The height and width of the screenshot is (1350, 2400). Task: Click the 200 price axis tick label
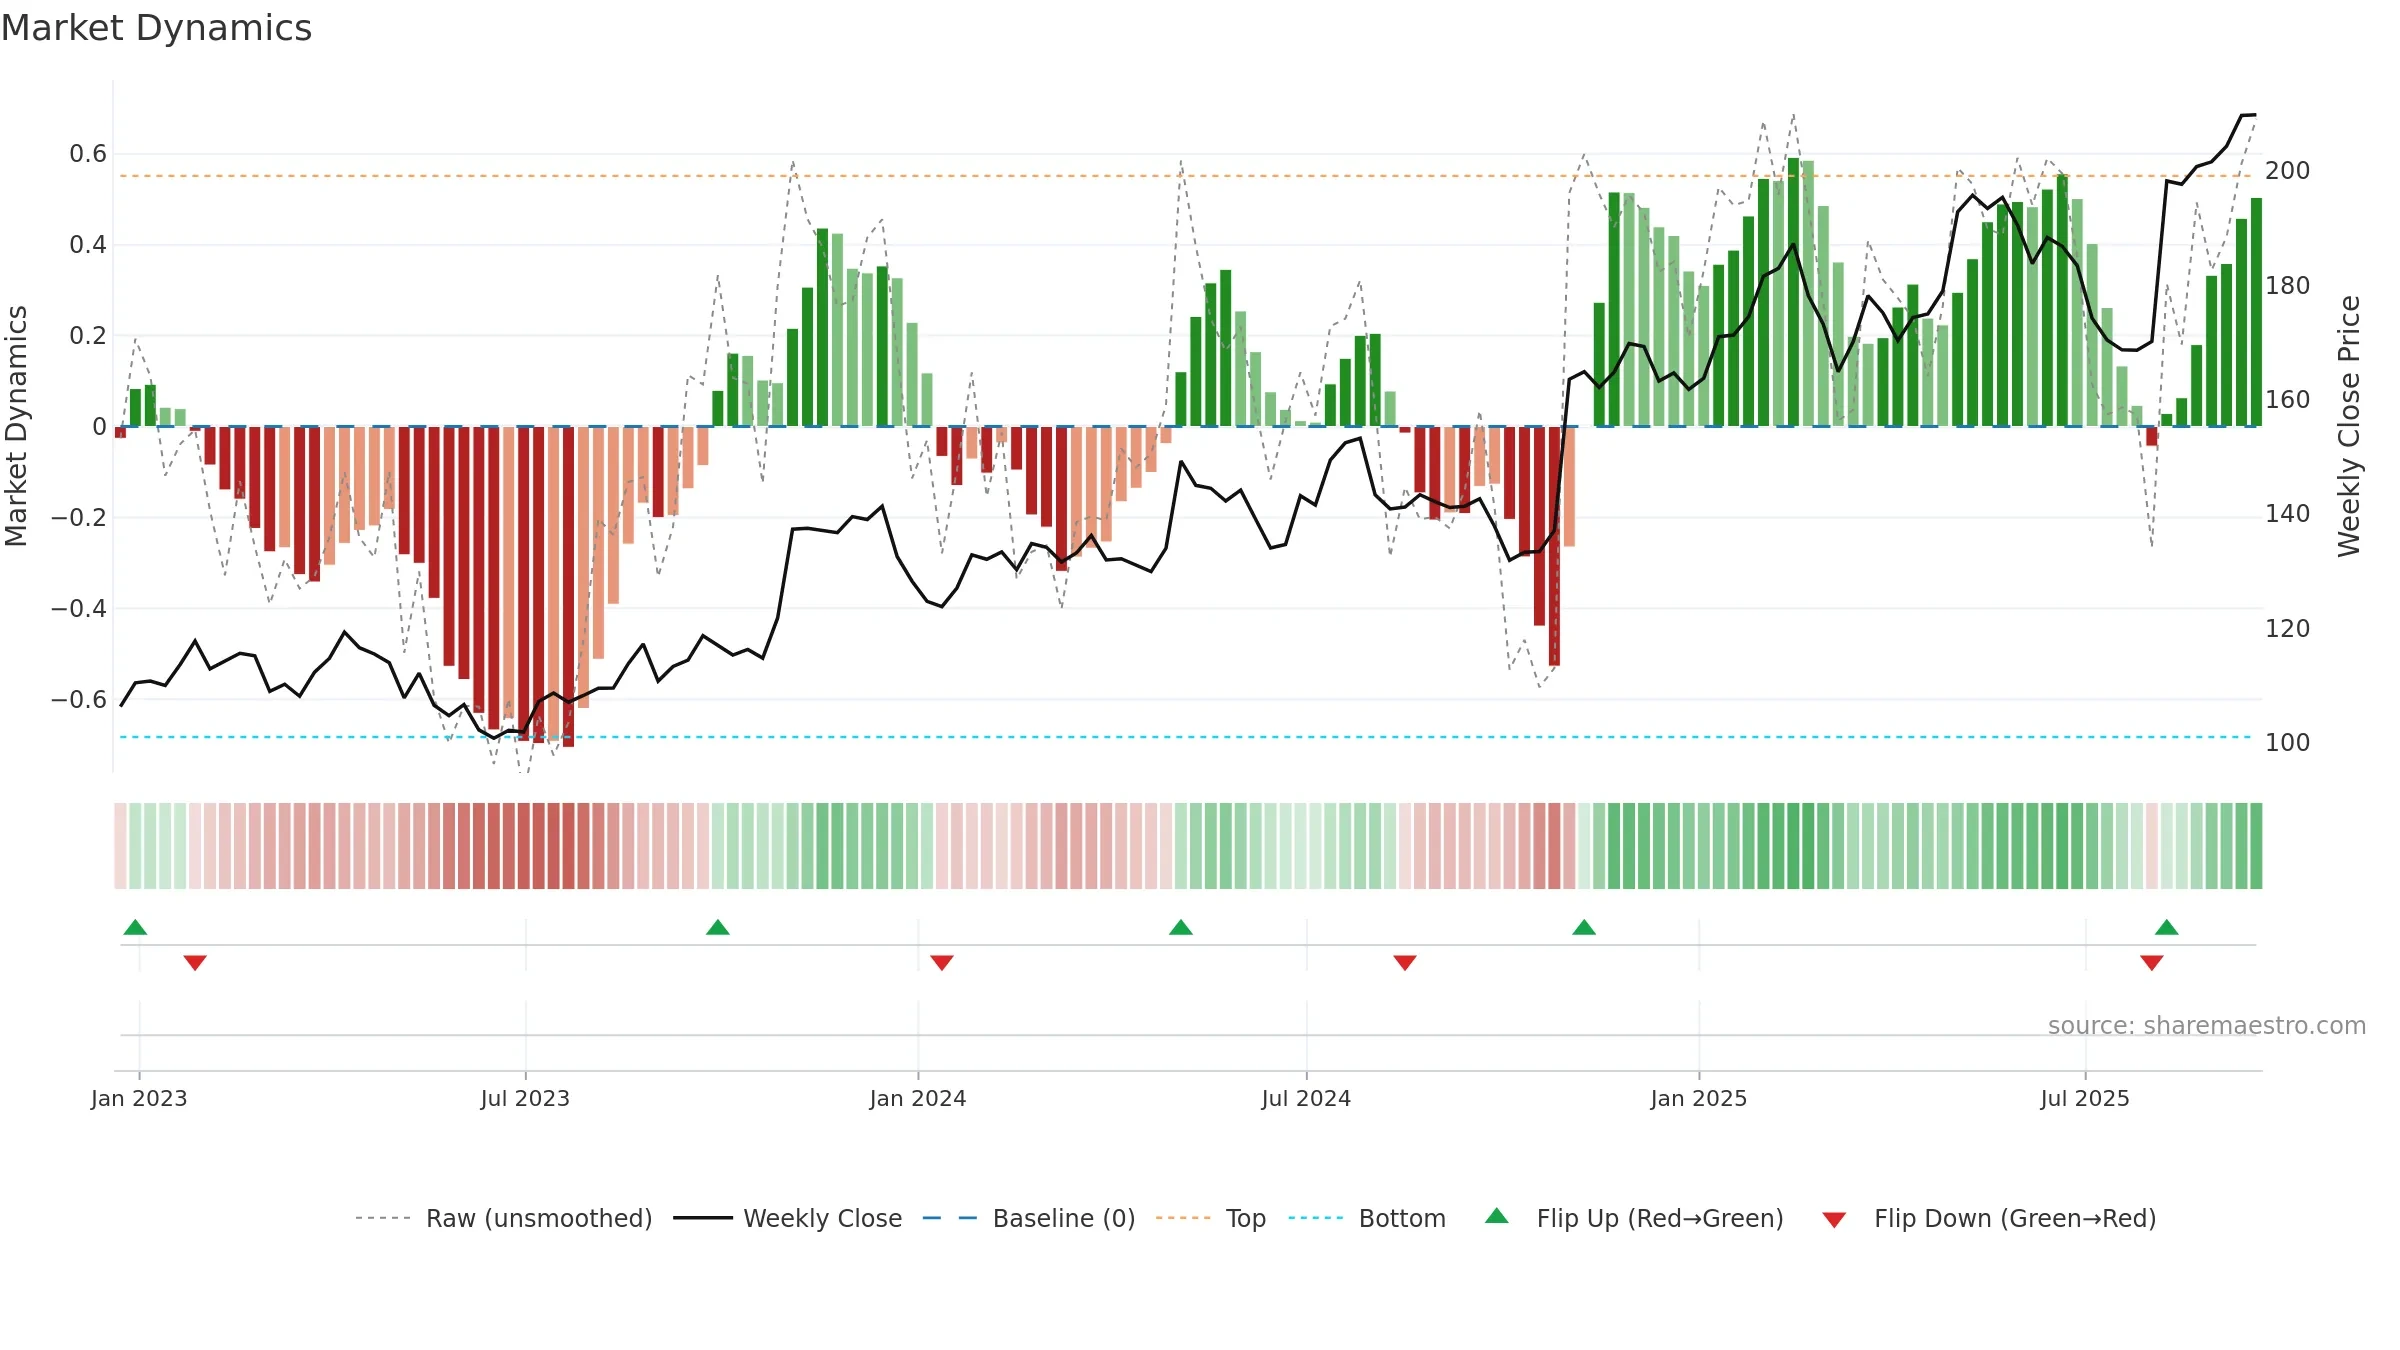(x=2288, y=171)
